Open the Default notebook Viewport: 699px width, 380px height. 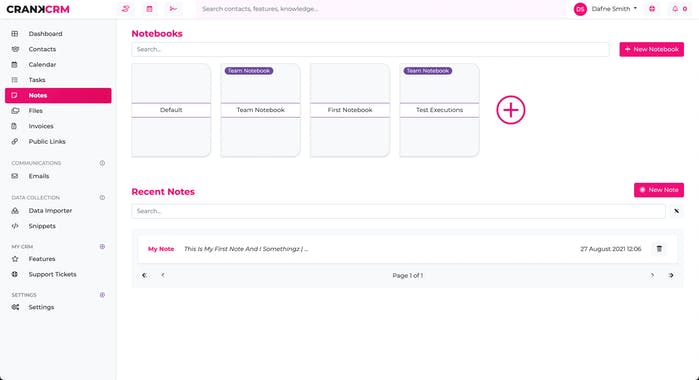171,110
